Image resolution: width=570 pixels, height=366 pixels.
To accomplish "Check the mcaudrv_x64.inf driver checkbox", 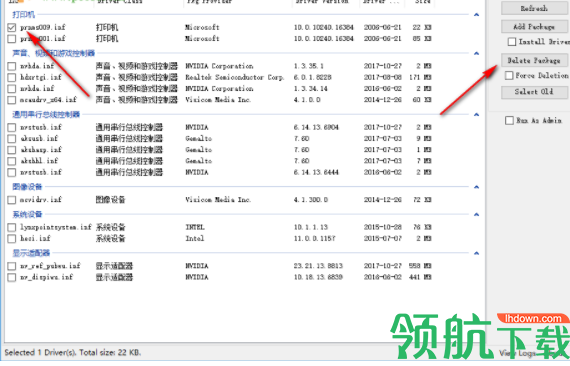I will tap(12, 100).
